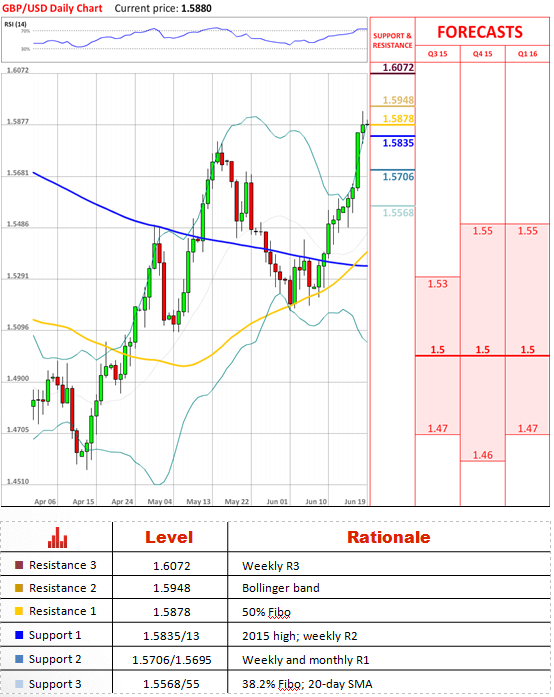Click the Q3 15 forecast column header
The height and width of the screenshot is (697, 554).
[x=438, y=54]
